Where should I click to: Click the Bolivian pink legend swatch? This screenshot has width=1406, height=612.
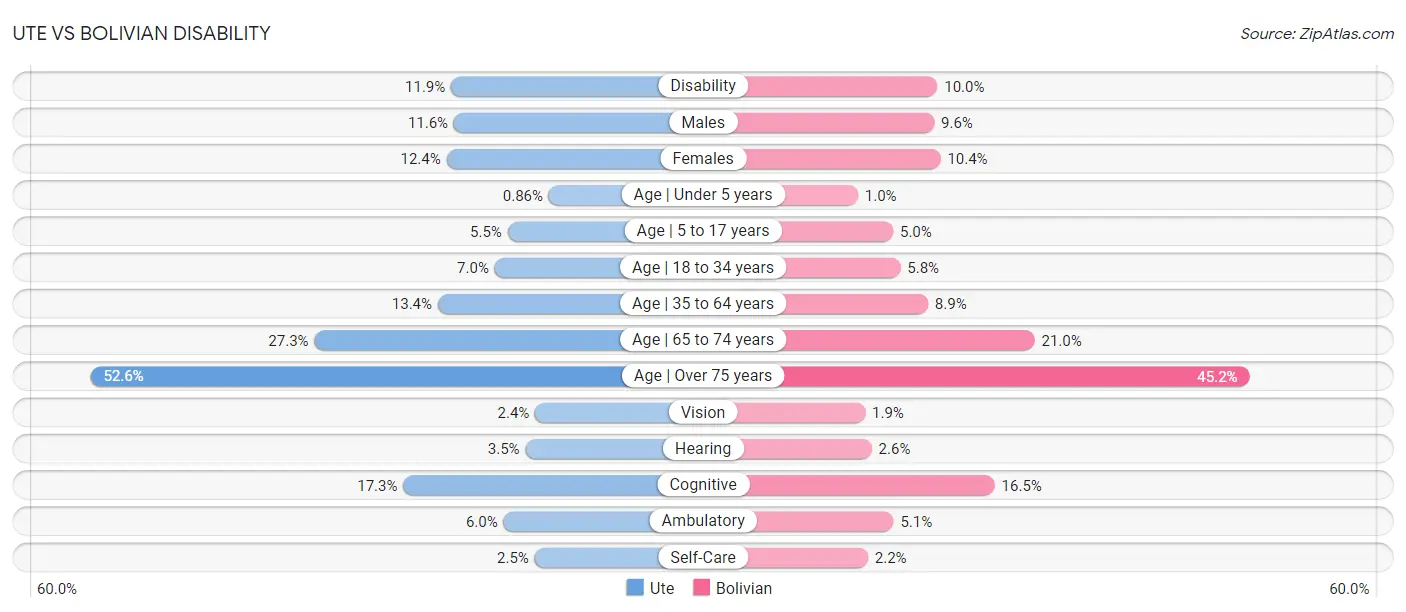(701, 588)
